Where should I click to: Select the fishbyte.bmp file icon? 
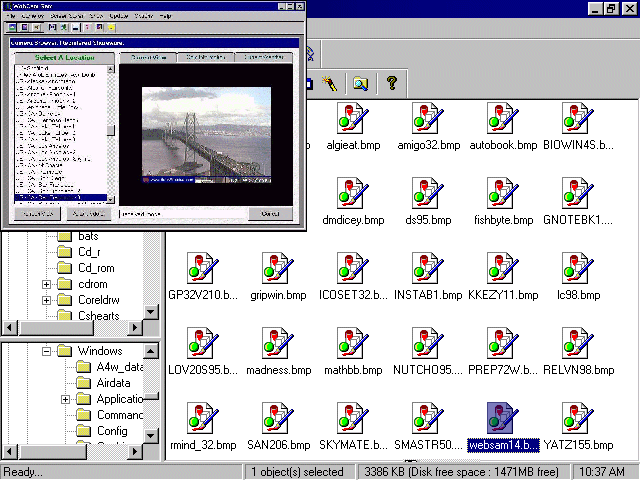coord(500,195)
